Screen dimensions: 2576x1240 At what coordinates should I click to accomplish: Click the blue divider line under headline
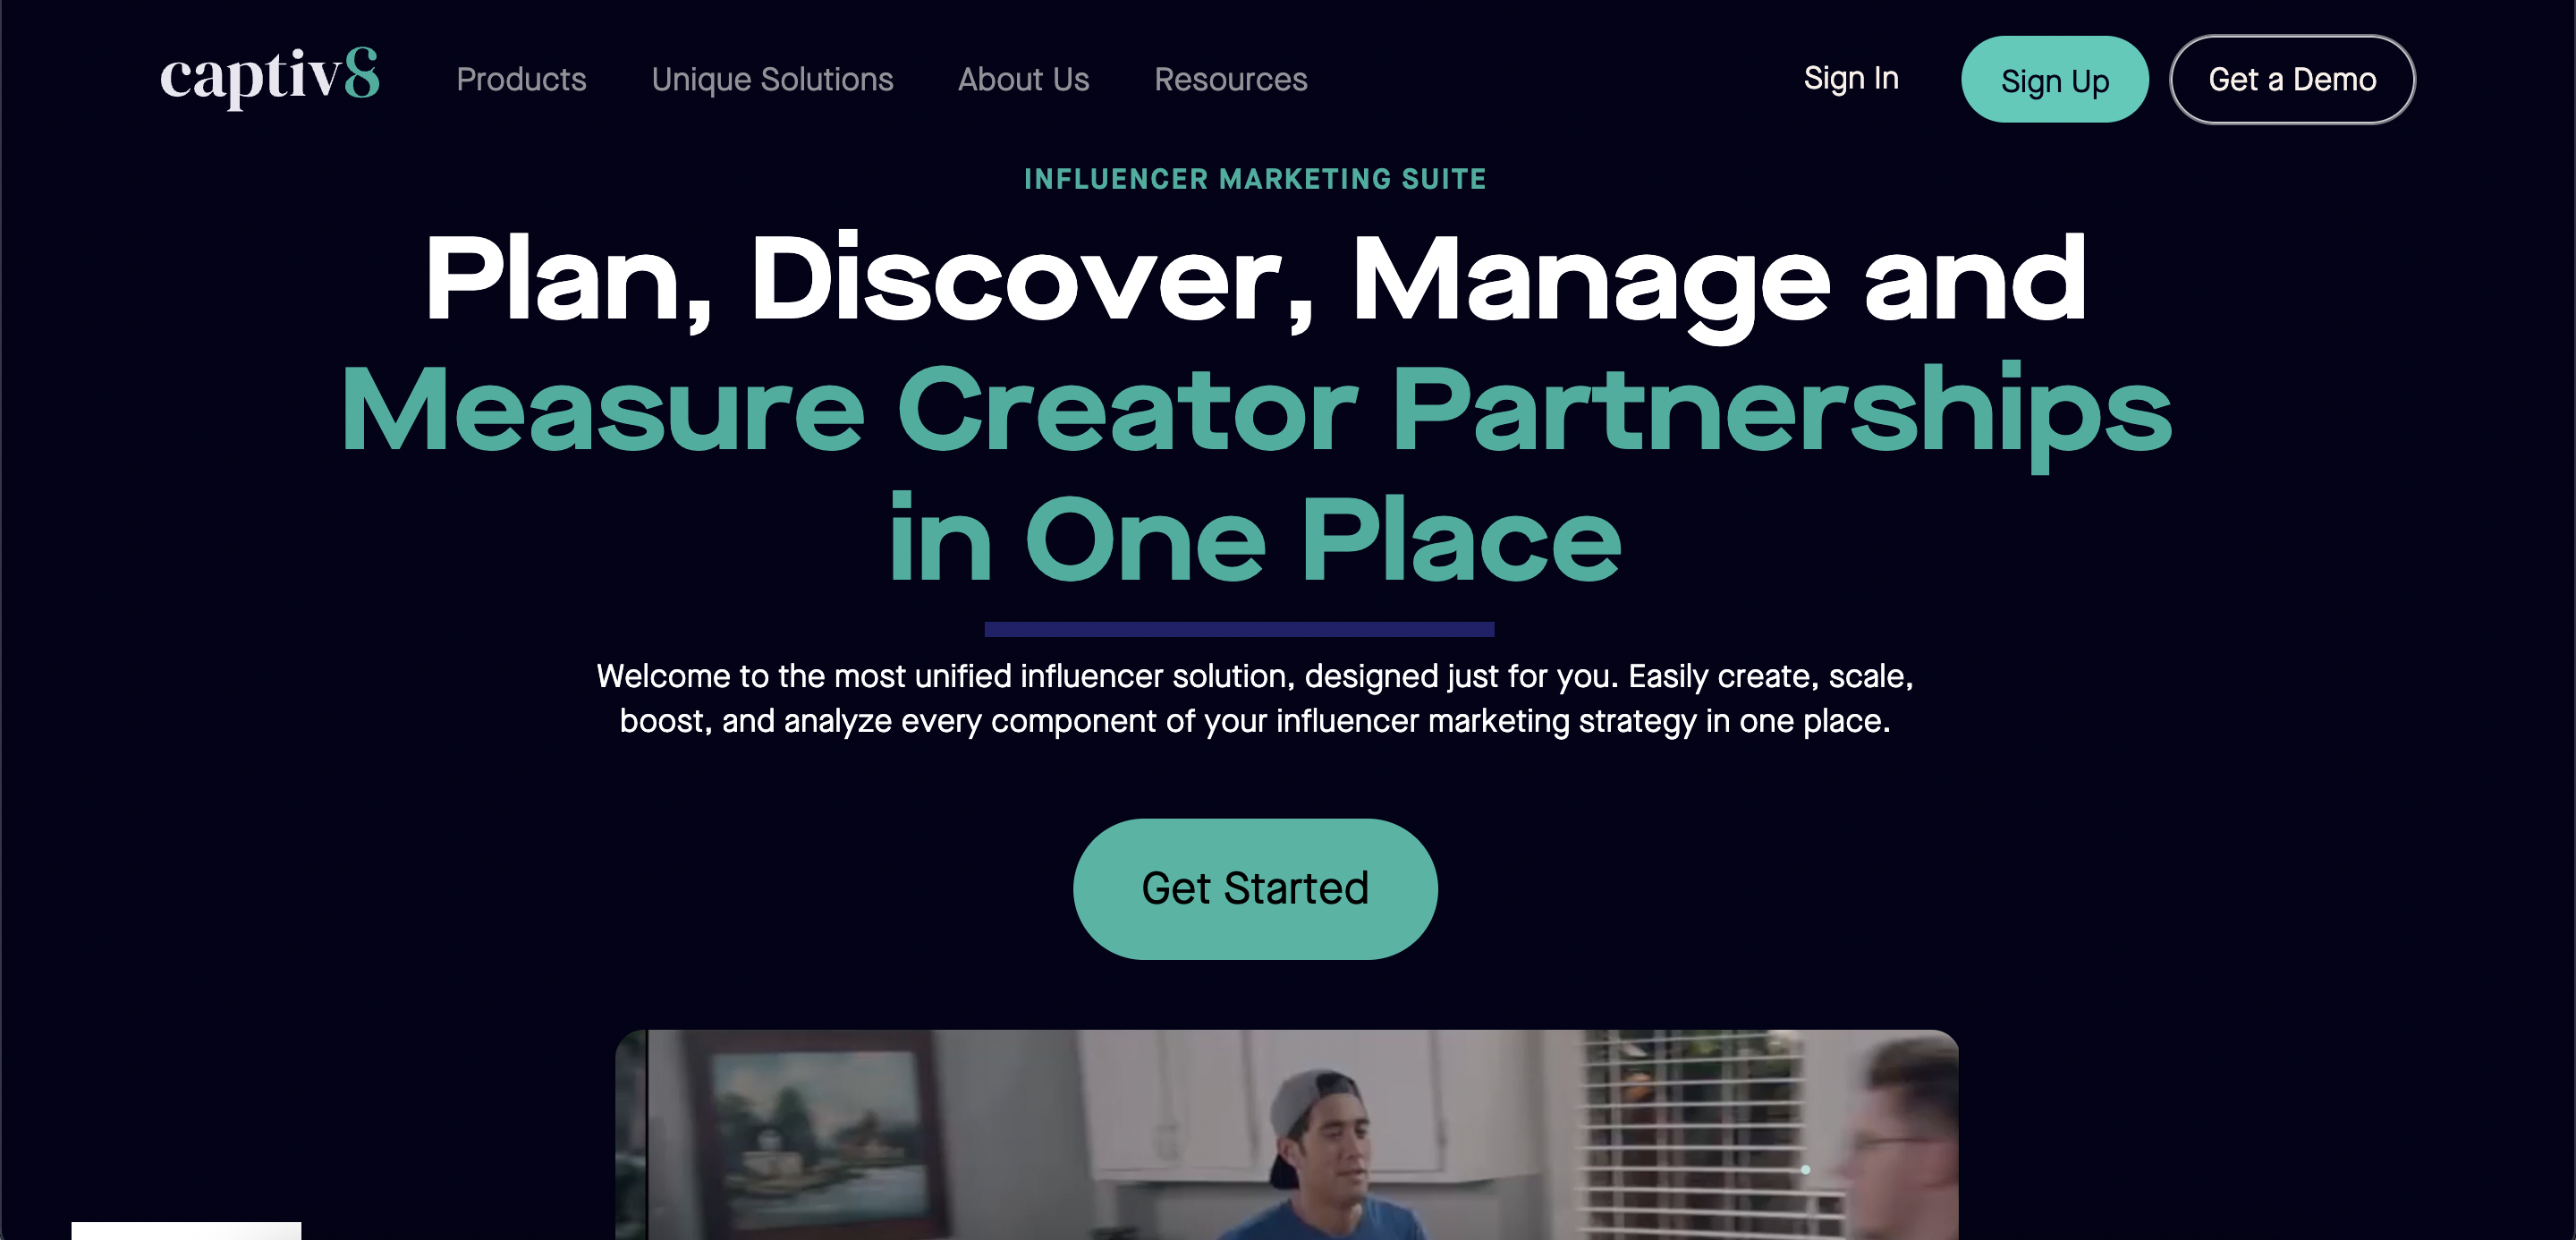(x=1239, y=629)
